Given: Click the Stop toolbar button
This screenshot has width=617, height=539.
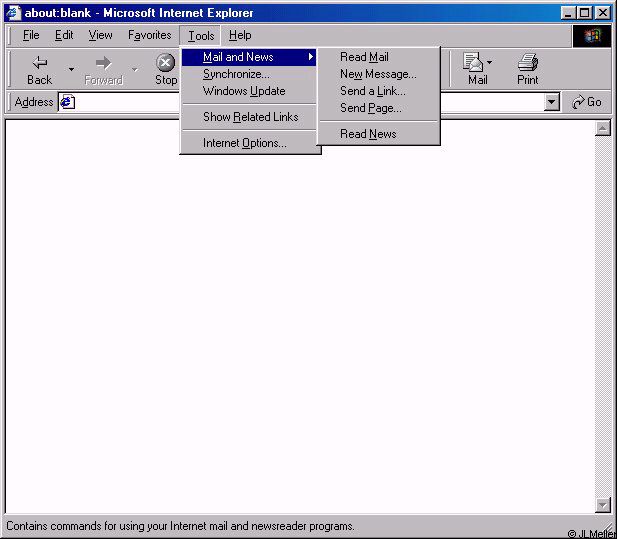Looking at the screenshot, I should click(x=166, y=70).
